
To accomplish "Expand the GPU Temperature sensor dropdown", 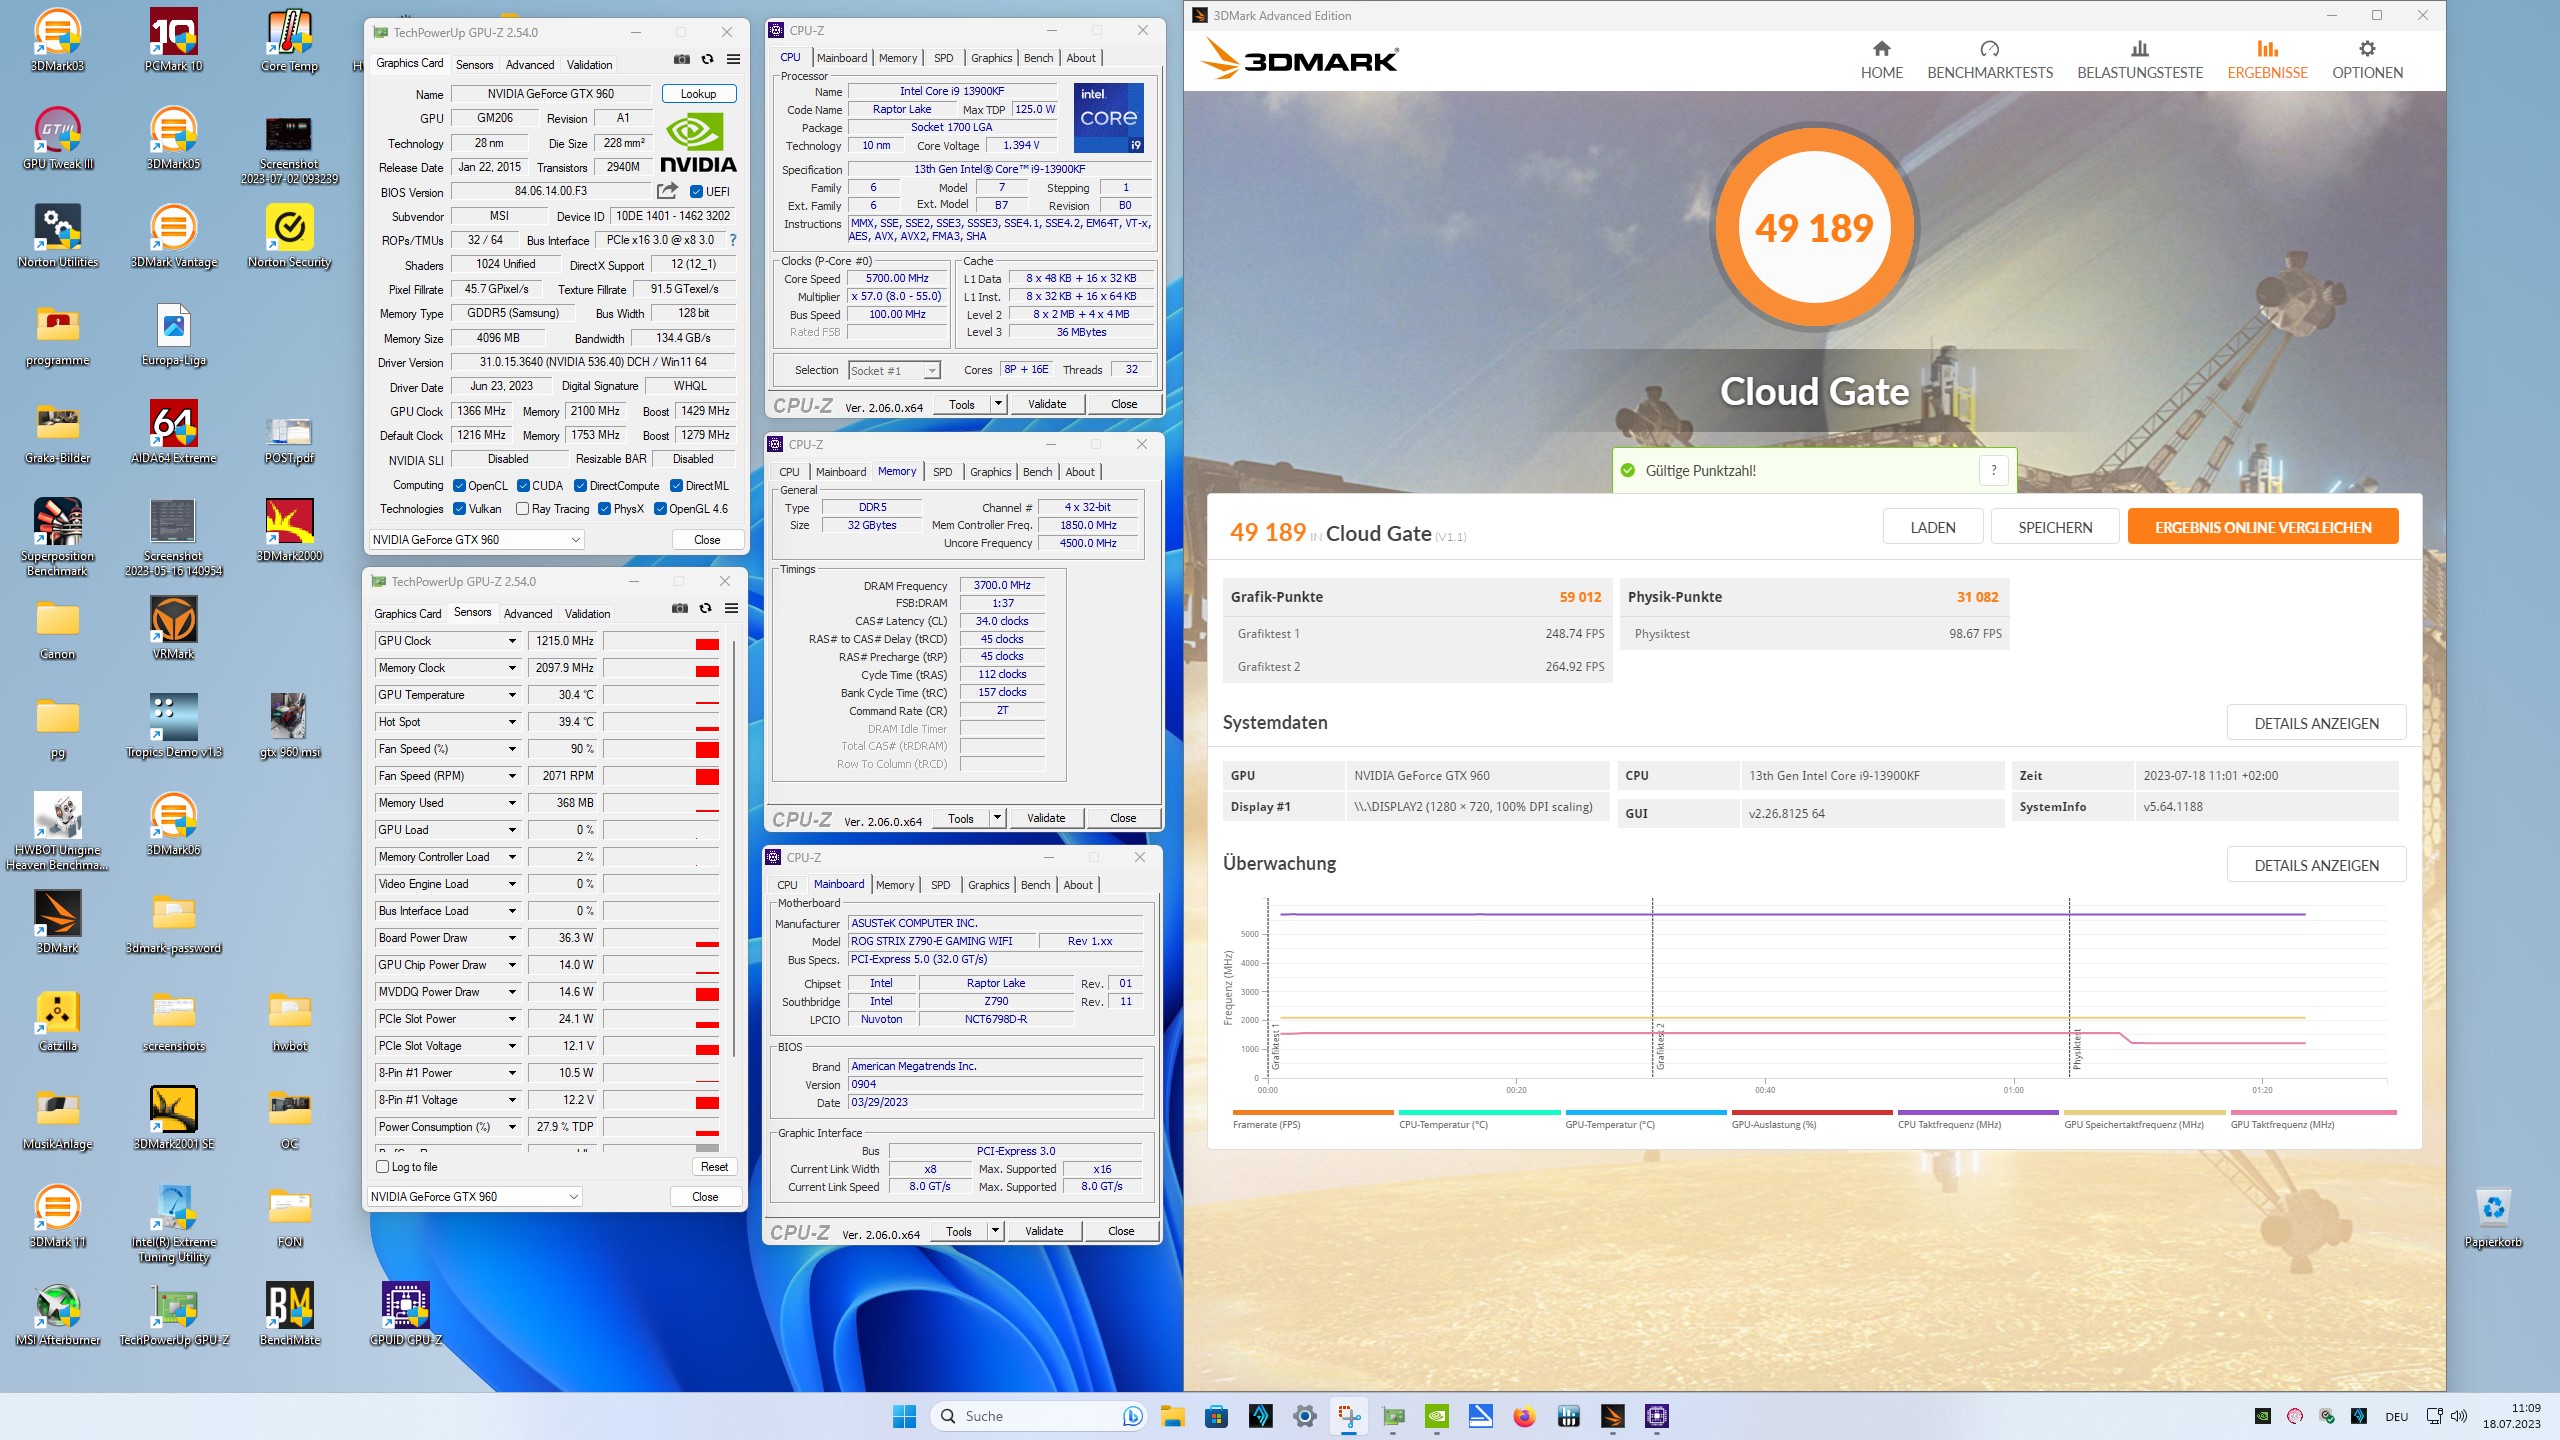I will 512,695.
